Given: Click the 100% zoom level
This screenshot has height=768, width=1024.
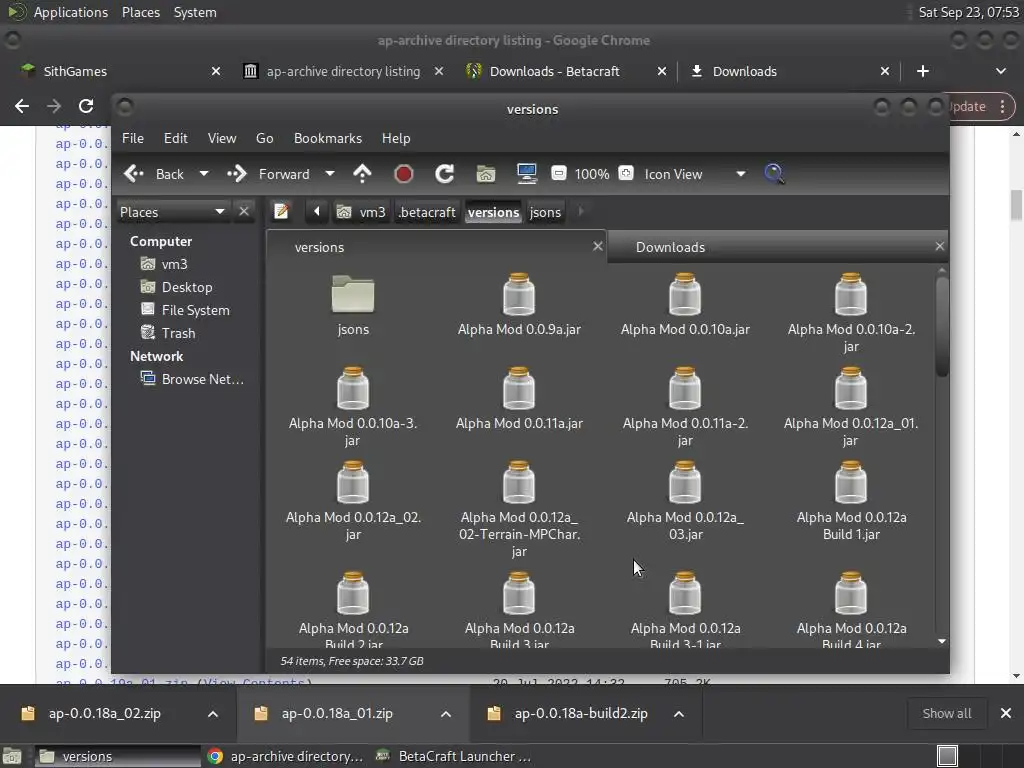Looking at the screenshot, I should tap(592, 174).
